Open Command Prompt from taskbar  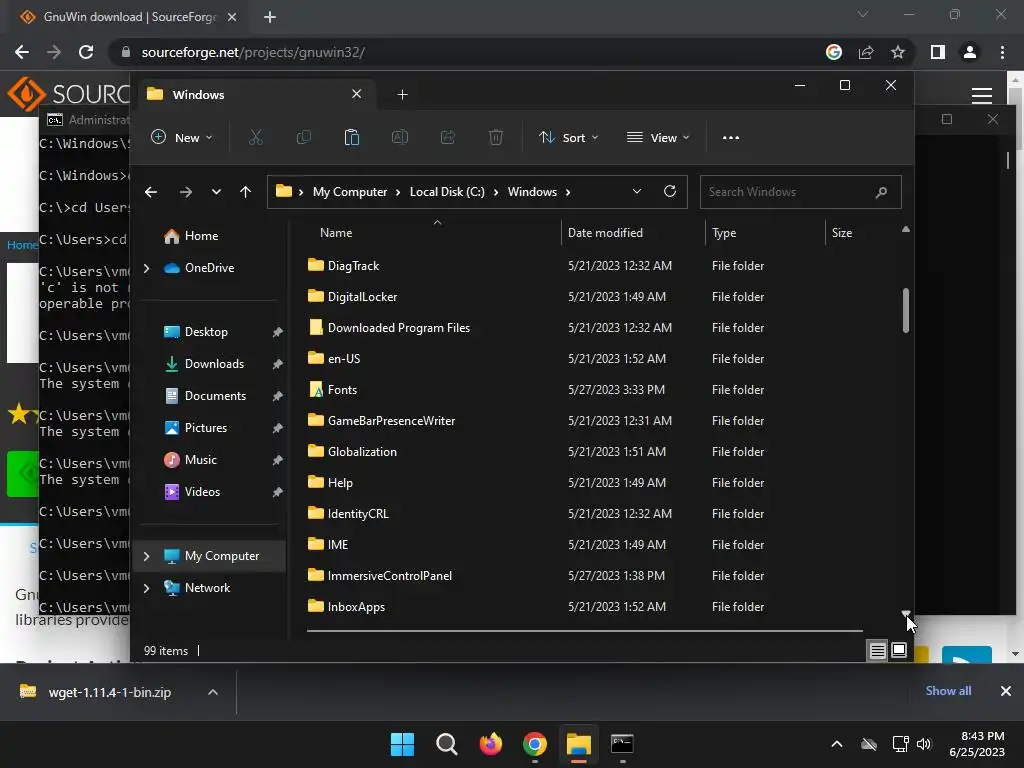pos(622,744)
